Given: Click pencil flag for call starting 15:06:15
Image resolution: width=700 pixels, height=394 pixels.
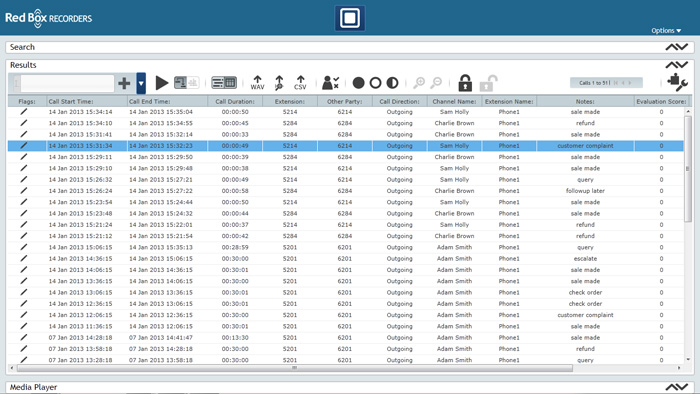Looking at the screenshot, I should 24,247.
